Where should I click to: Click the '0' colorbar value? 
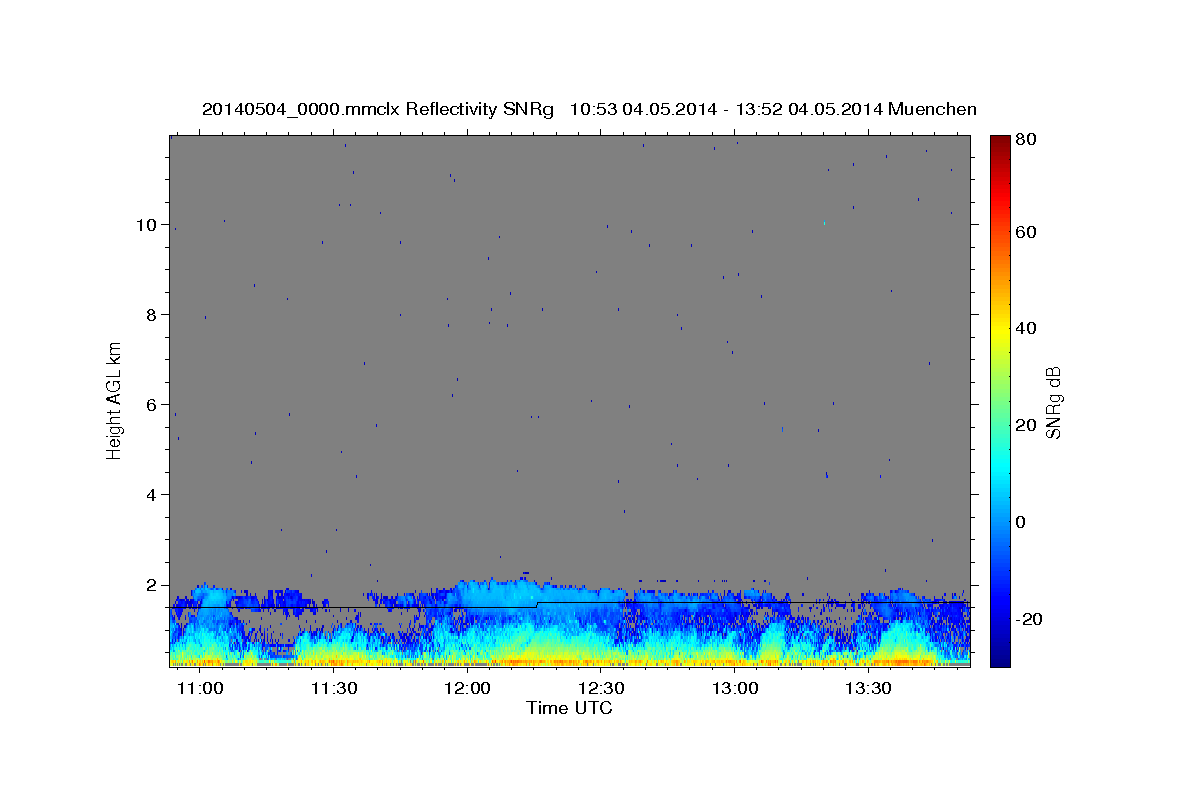(1022, 522)
